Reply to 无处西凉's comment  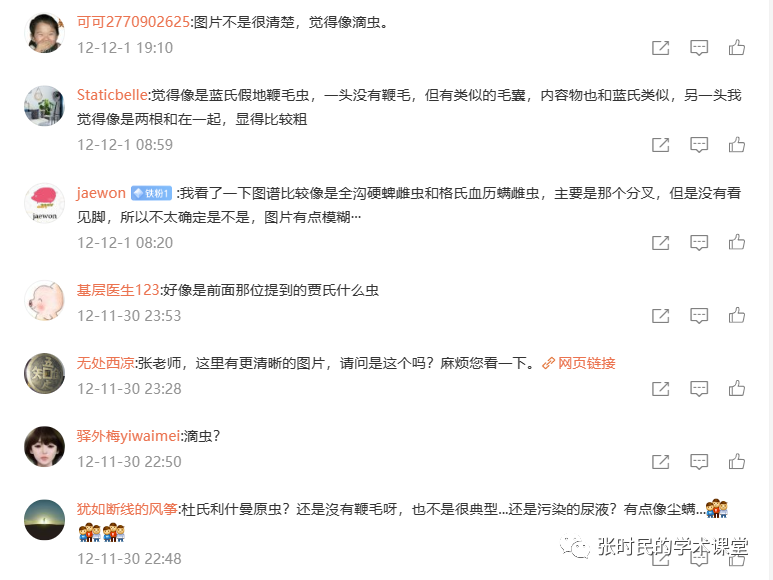(x=699, y=389)
